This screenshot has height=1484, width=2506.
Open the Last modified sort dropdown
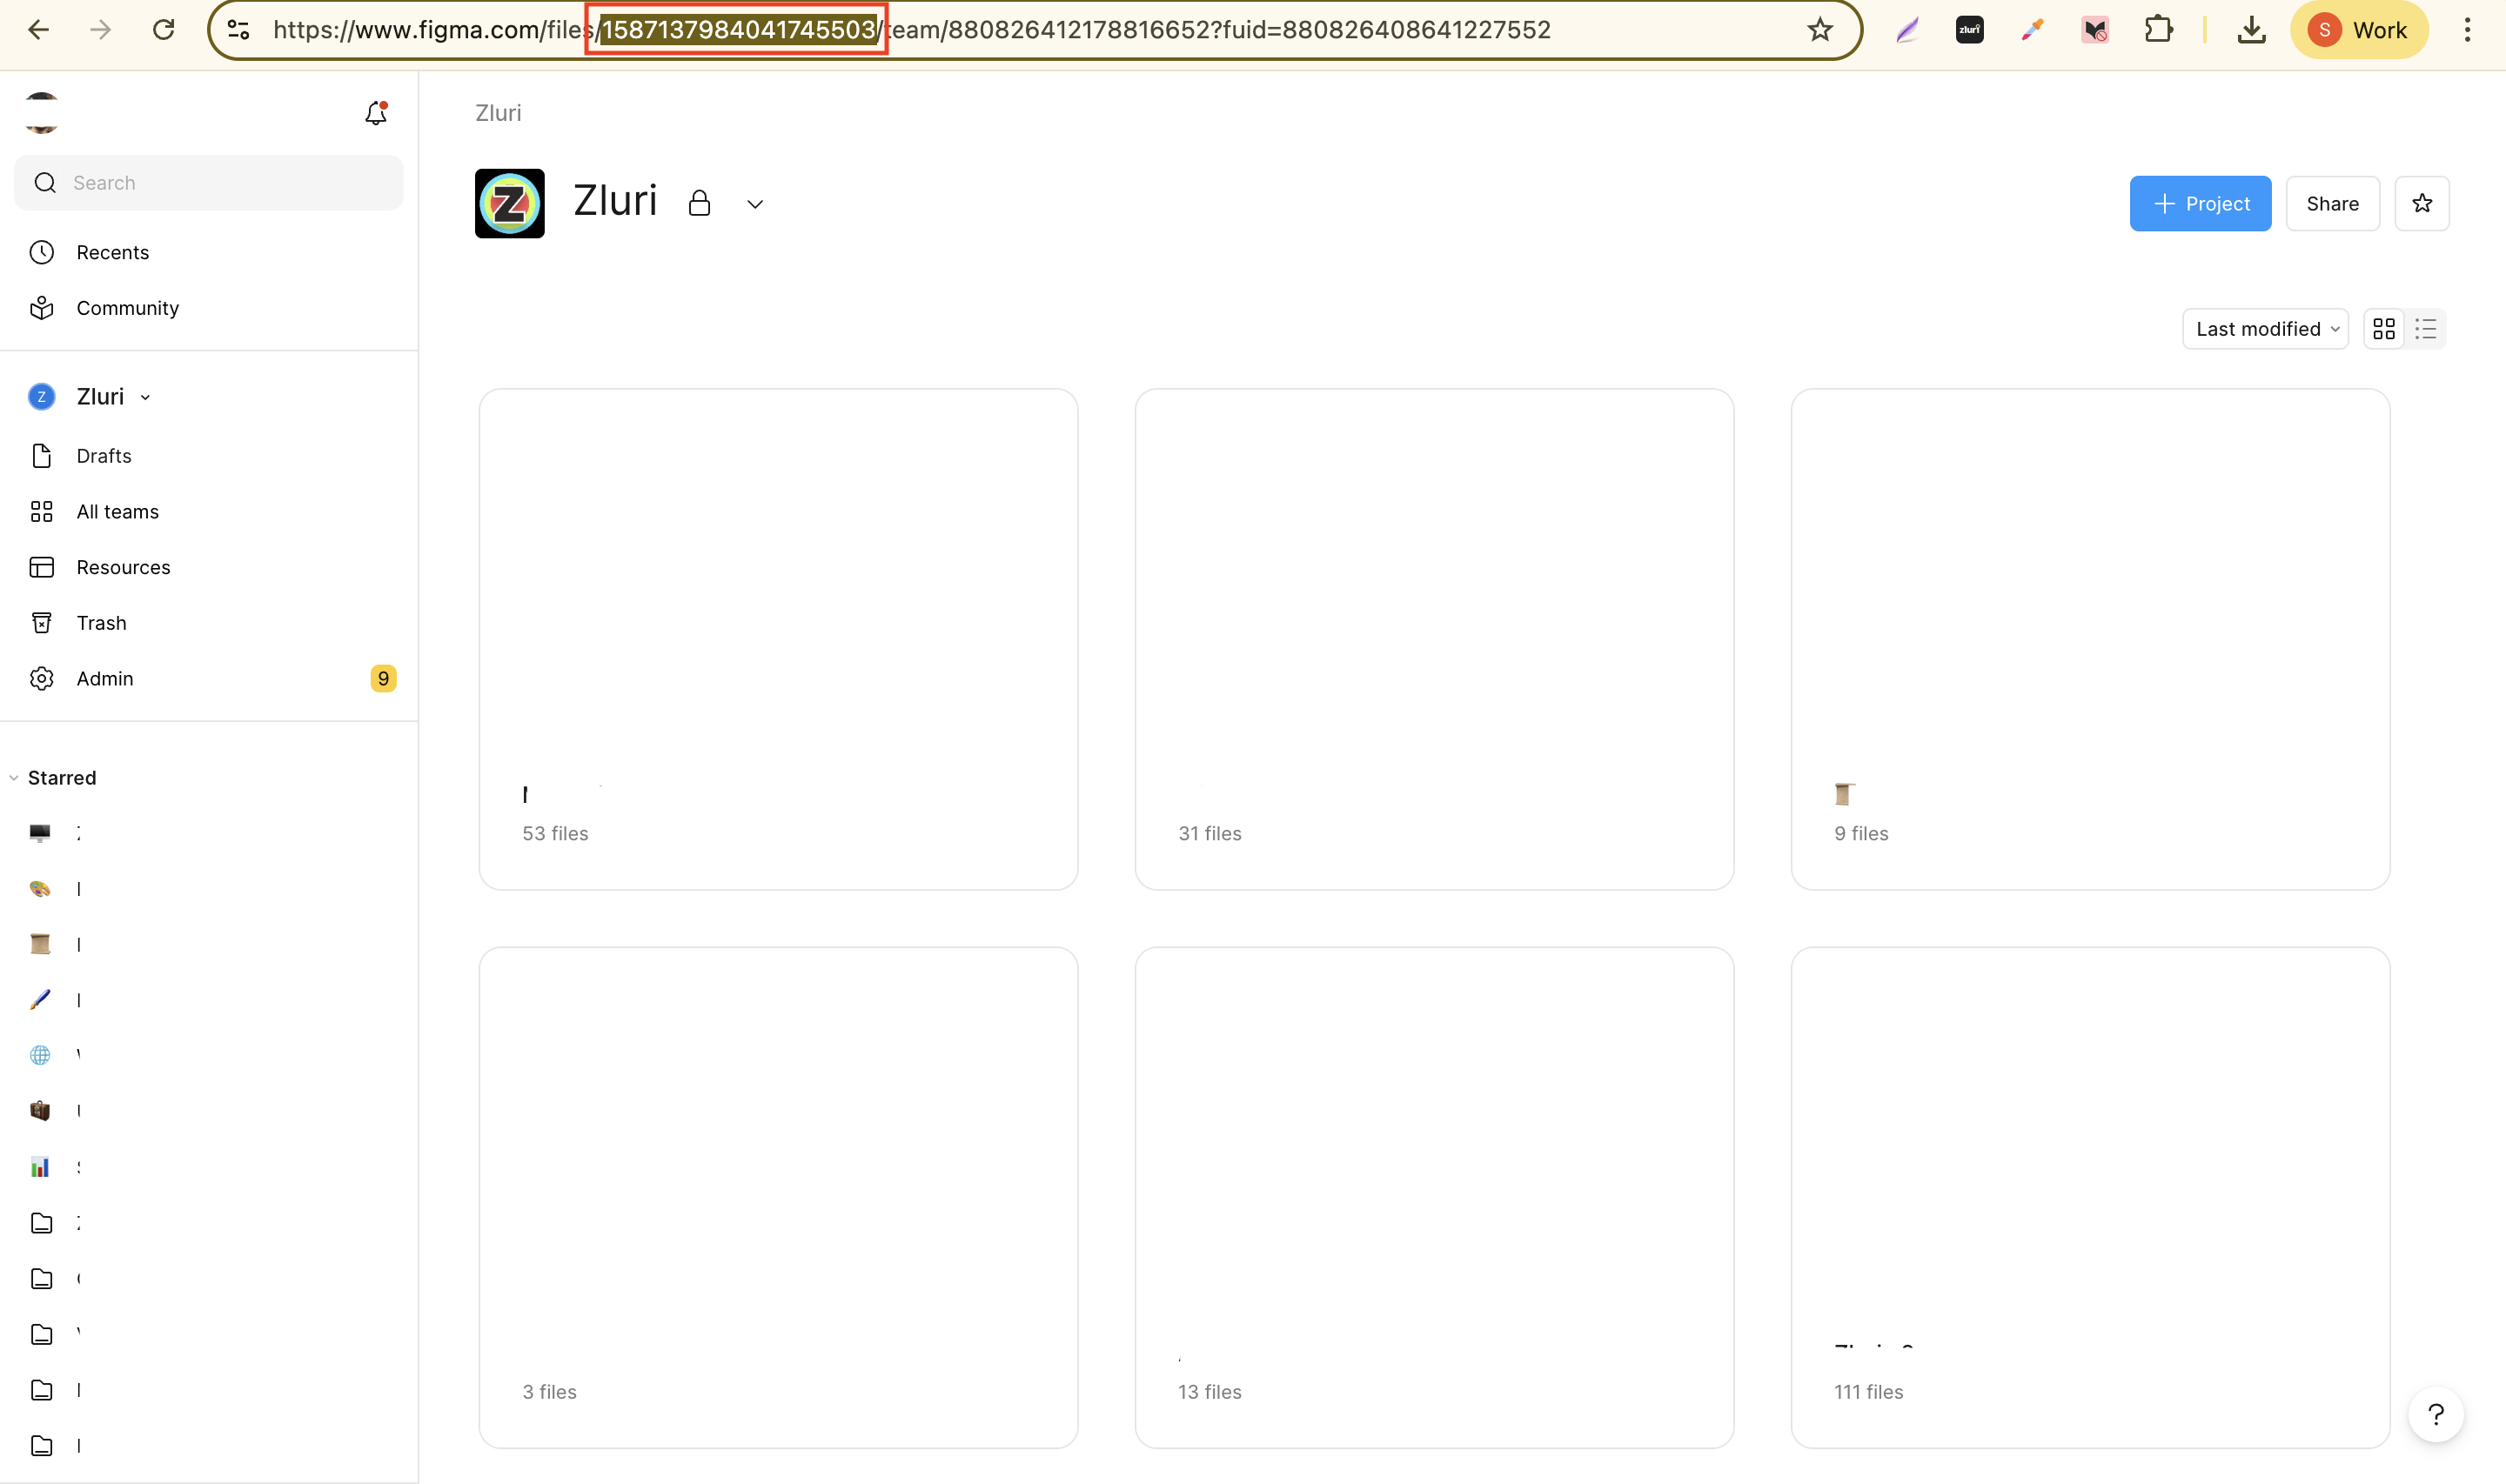click(x=2265, y=329)
